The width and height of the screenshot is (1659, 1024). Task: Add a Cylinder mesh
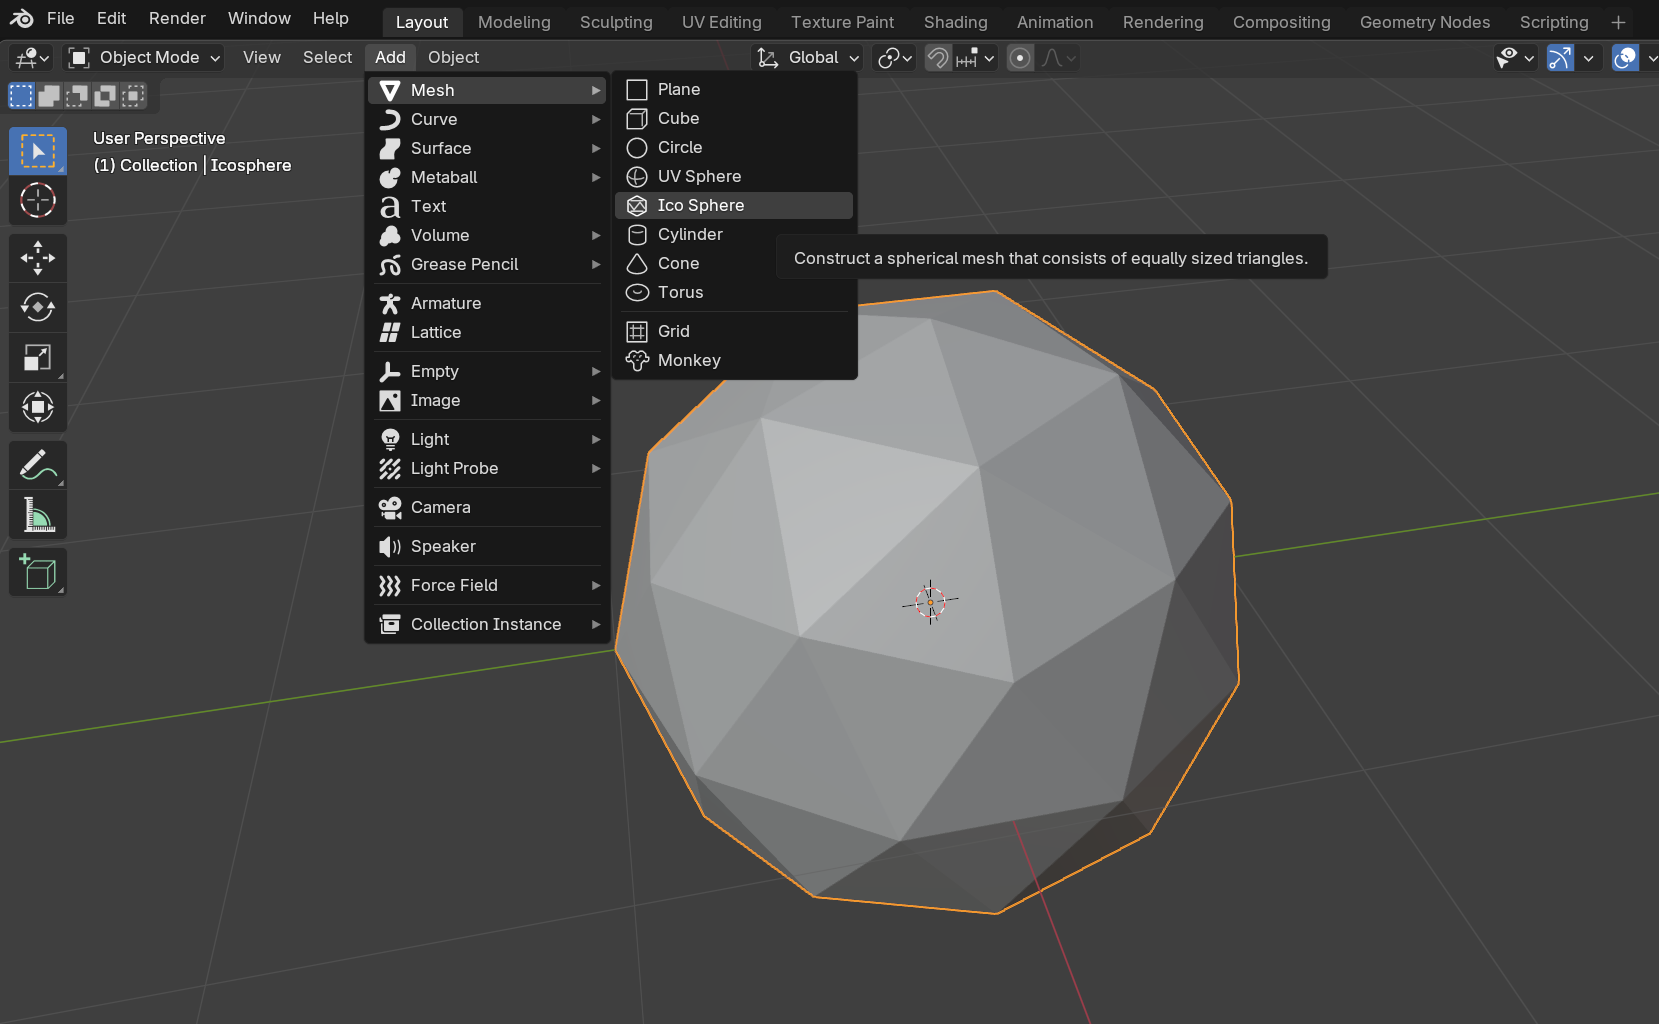tap(734, 234)
